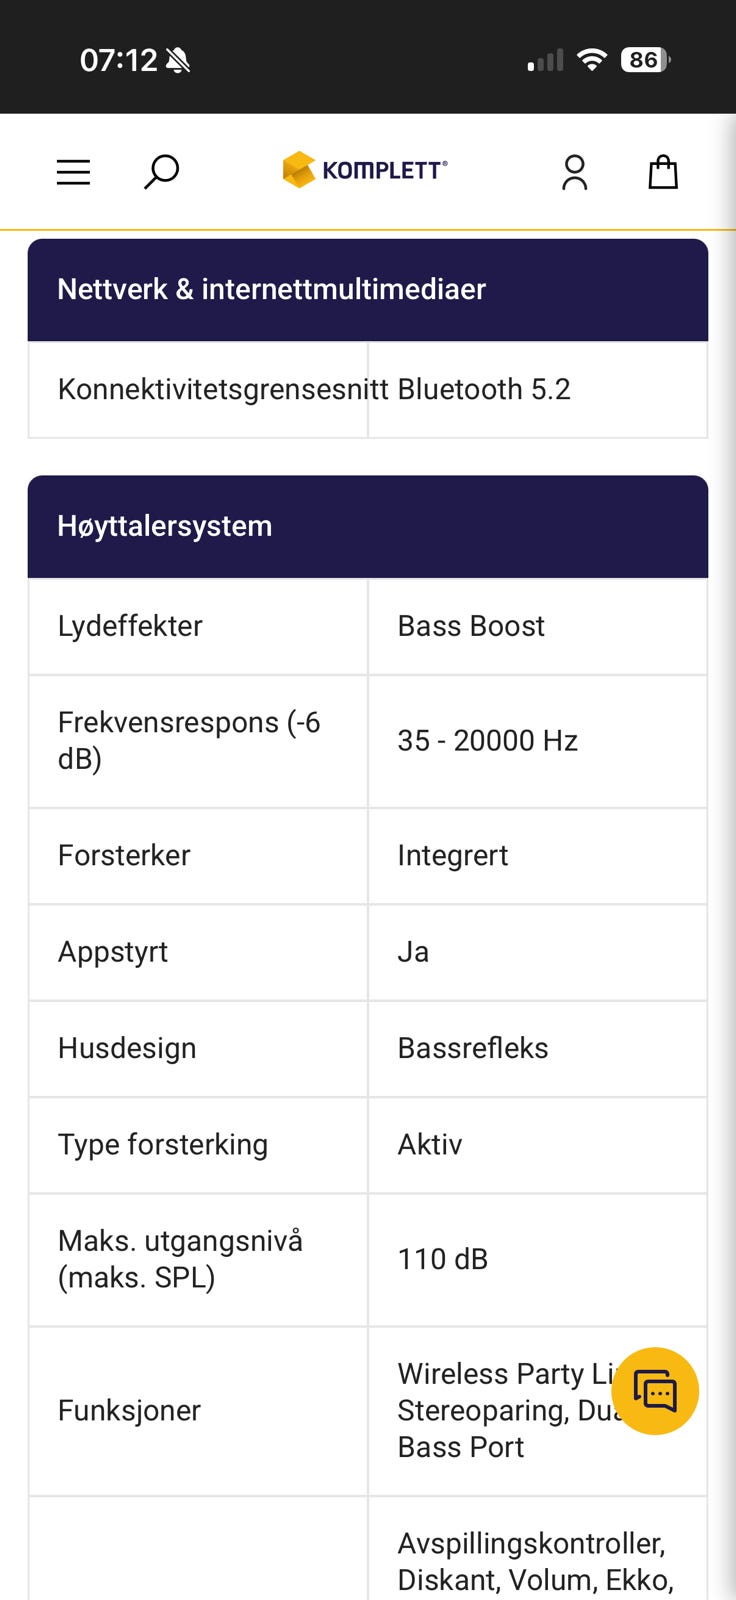Screen dimensions: 736x1600
Task: Open the shopping bag cart
Action: (x=663, y=172)
